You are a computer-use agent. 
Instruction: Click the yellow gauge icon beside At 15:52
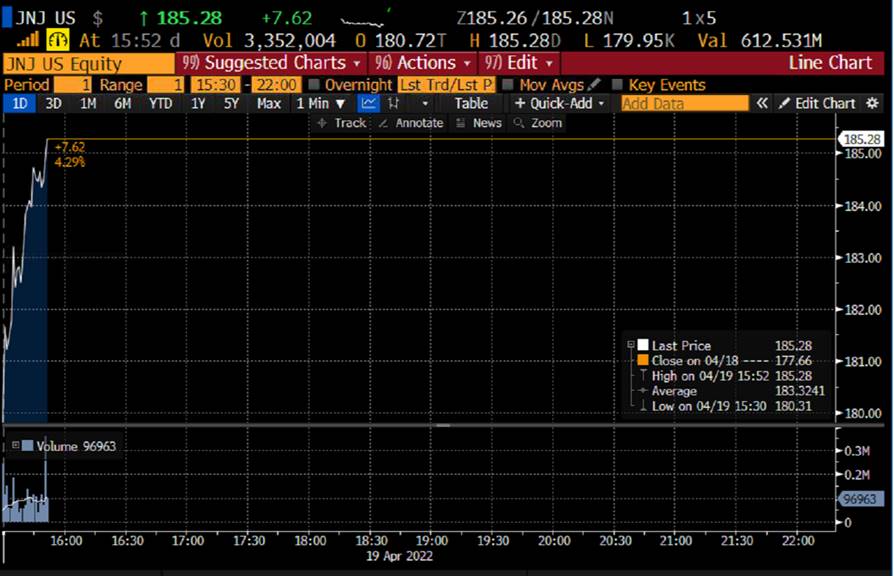58,40
